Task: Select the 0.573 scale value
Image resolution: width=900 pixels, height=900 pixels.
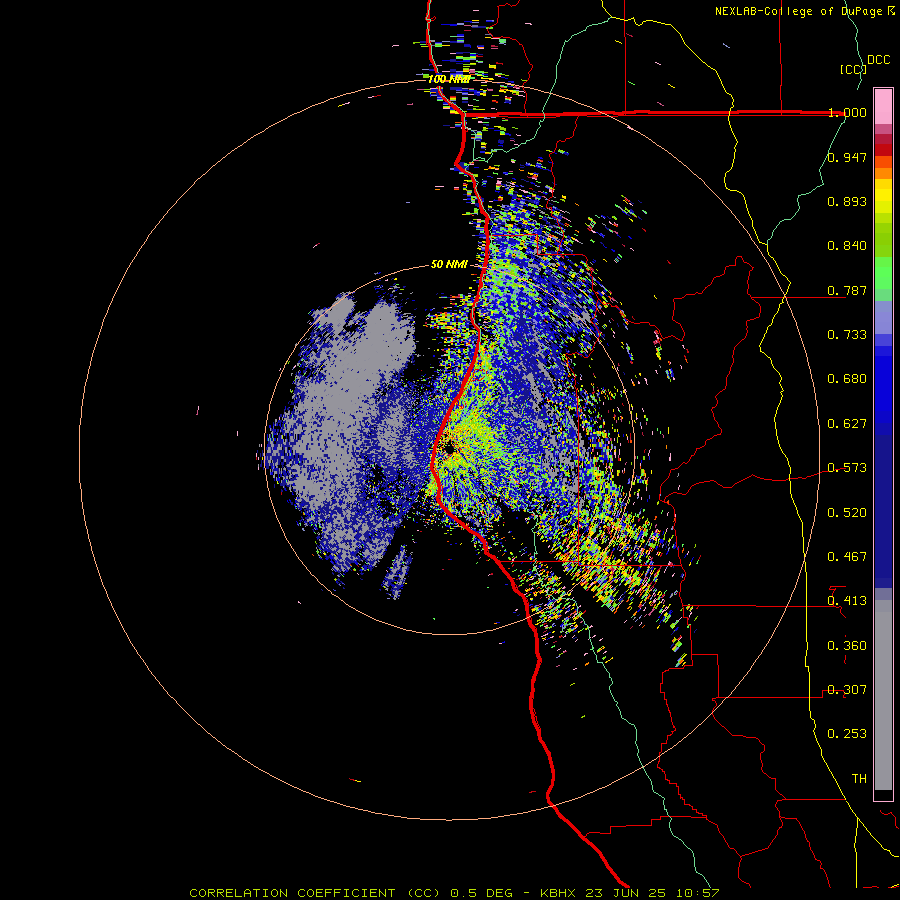Action: pyautogui.click(x=847, y=468)
